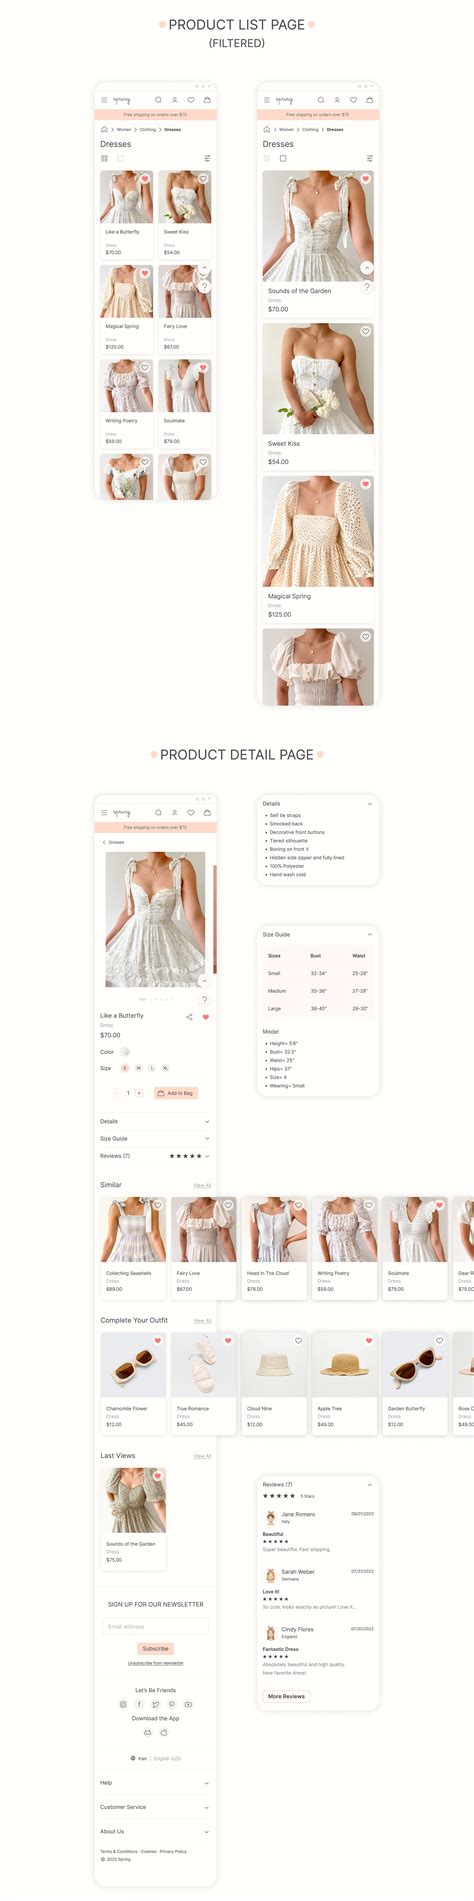Open Twitter icon under Let's Be Friends
Screen dimensions: 474x1901
click(155, 1704)
